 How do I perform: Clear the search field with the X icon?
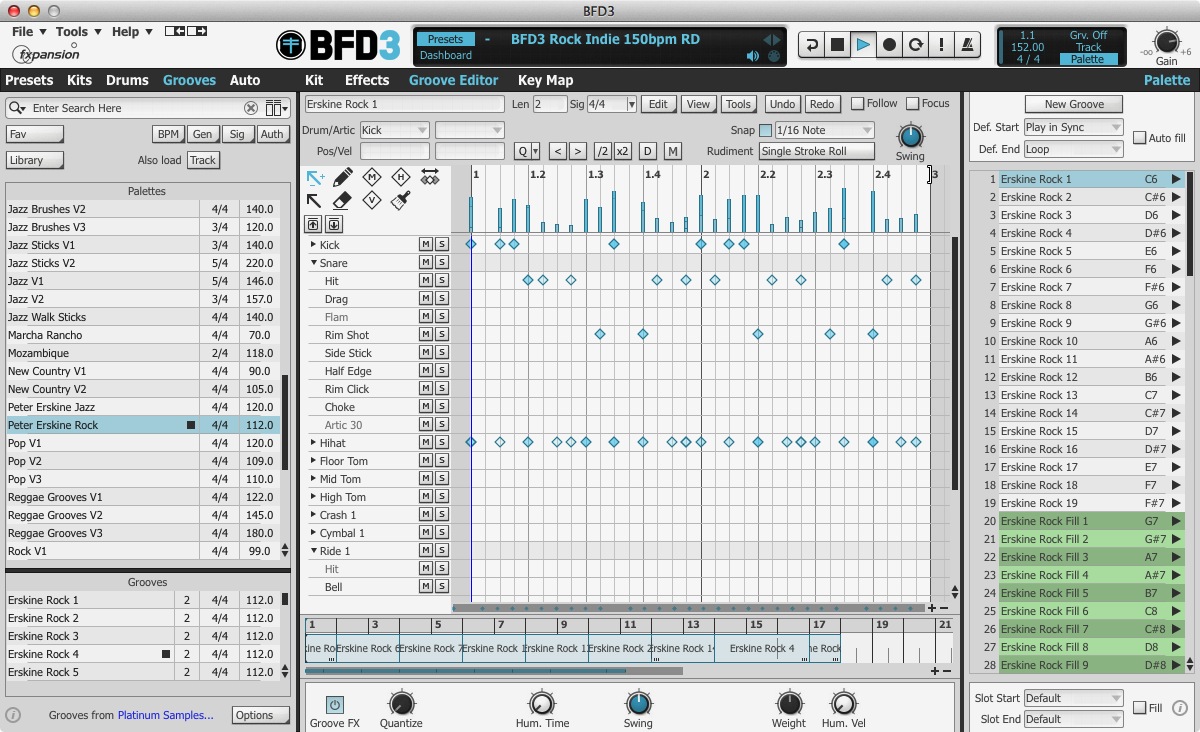pos(251,108)
